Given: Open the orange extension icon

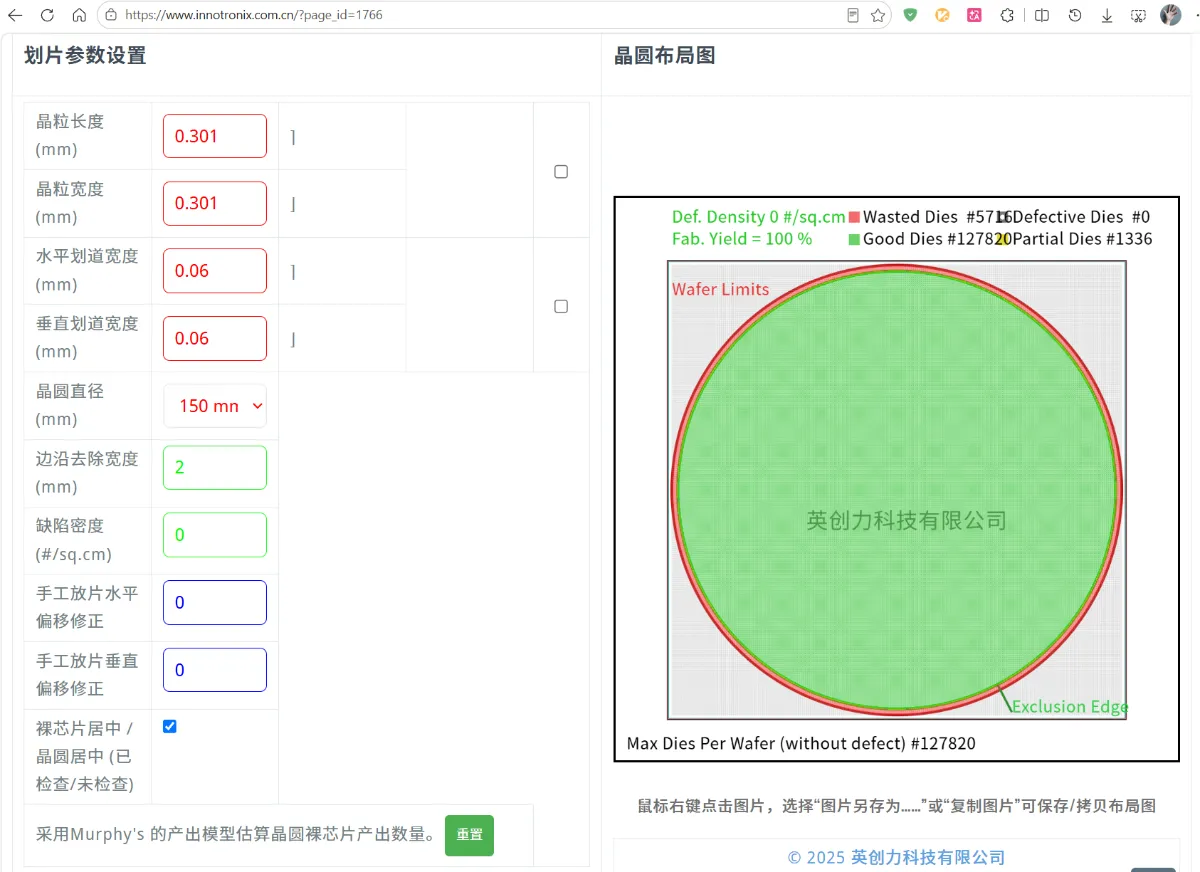Looking at the screenshot, I should point(942,15).
